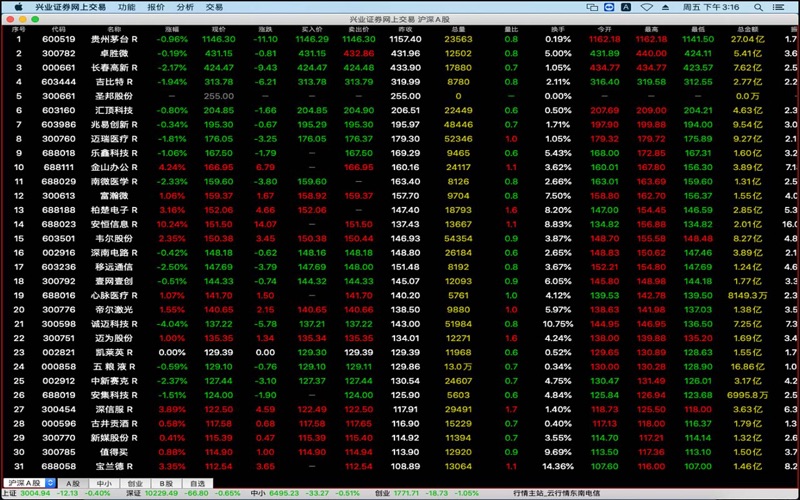Expand the 沪深A股 market dropdown
Screen dimensions: 800x500
[29, 483]
